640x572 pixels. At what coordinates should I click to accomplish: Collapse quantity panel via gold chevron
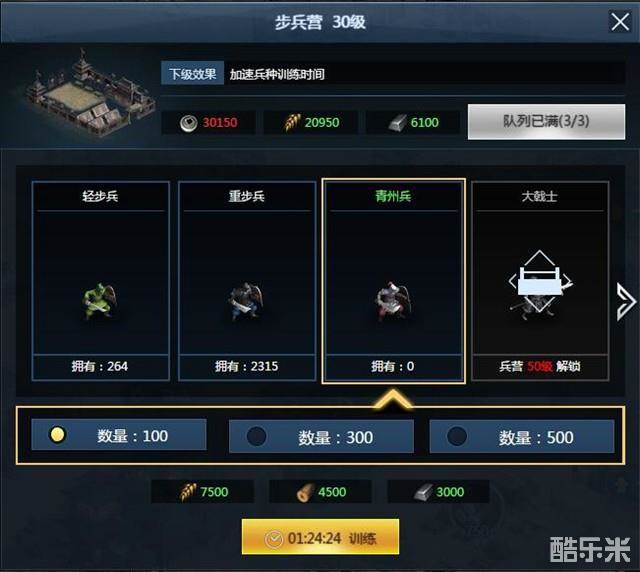click(x=393, y=398)
